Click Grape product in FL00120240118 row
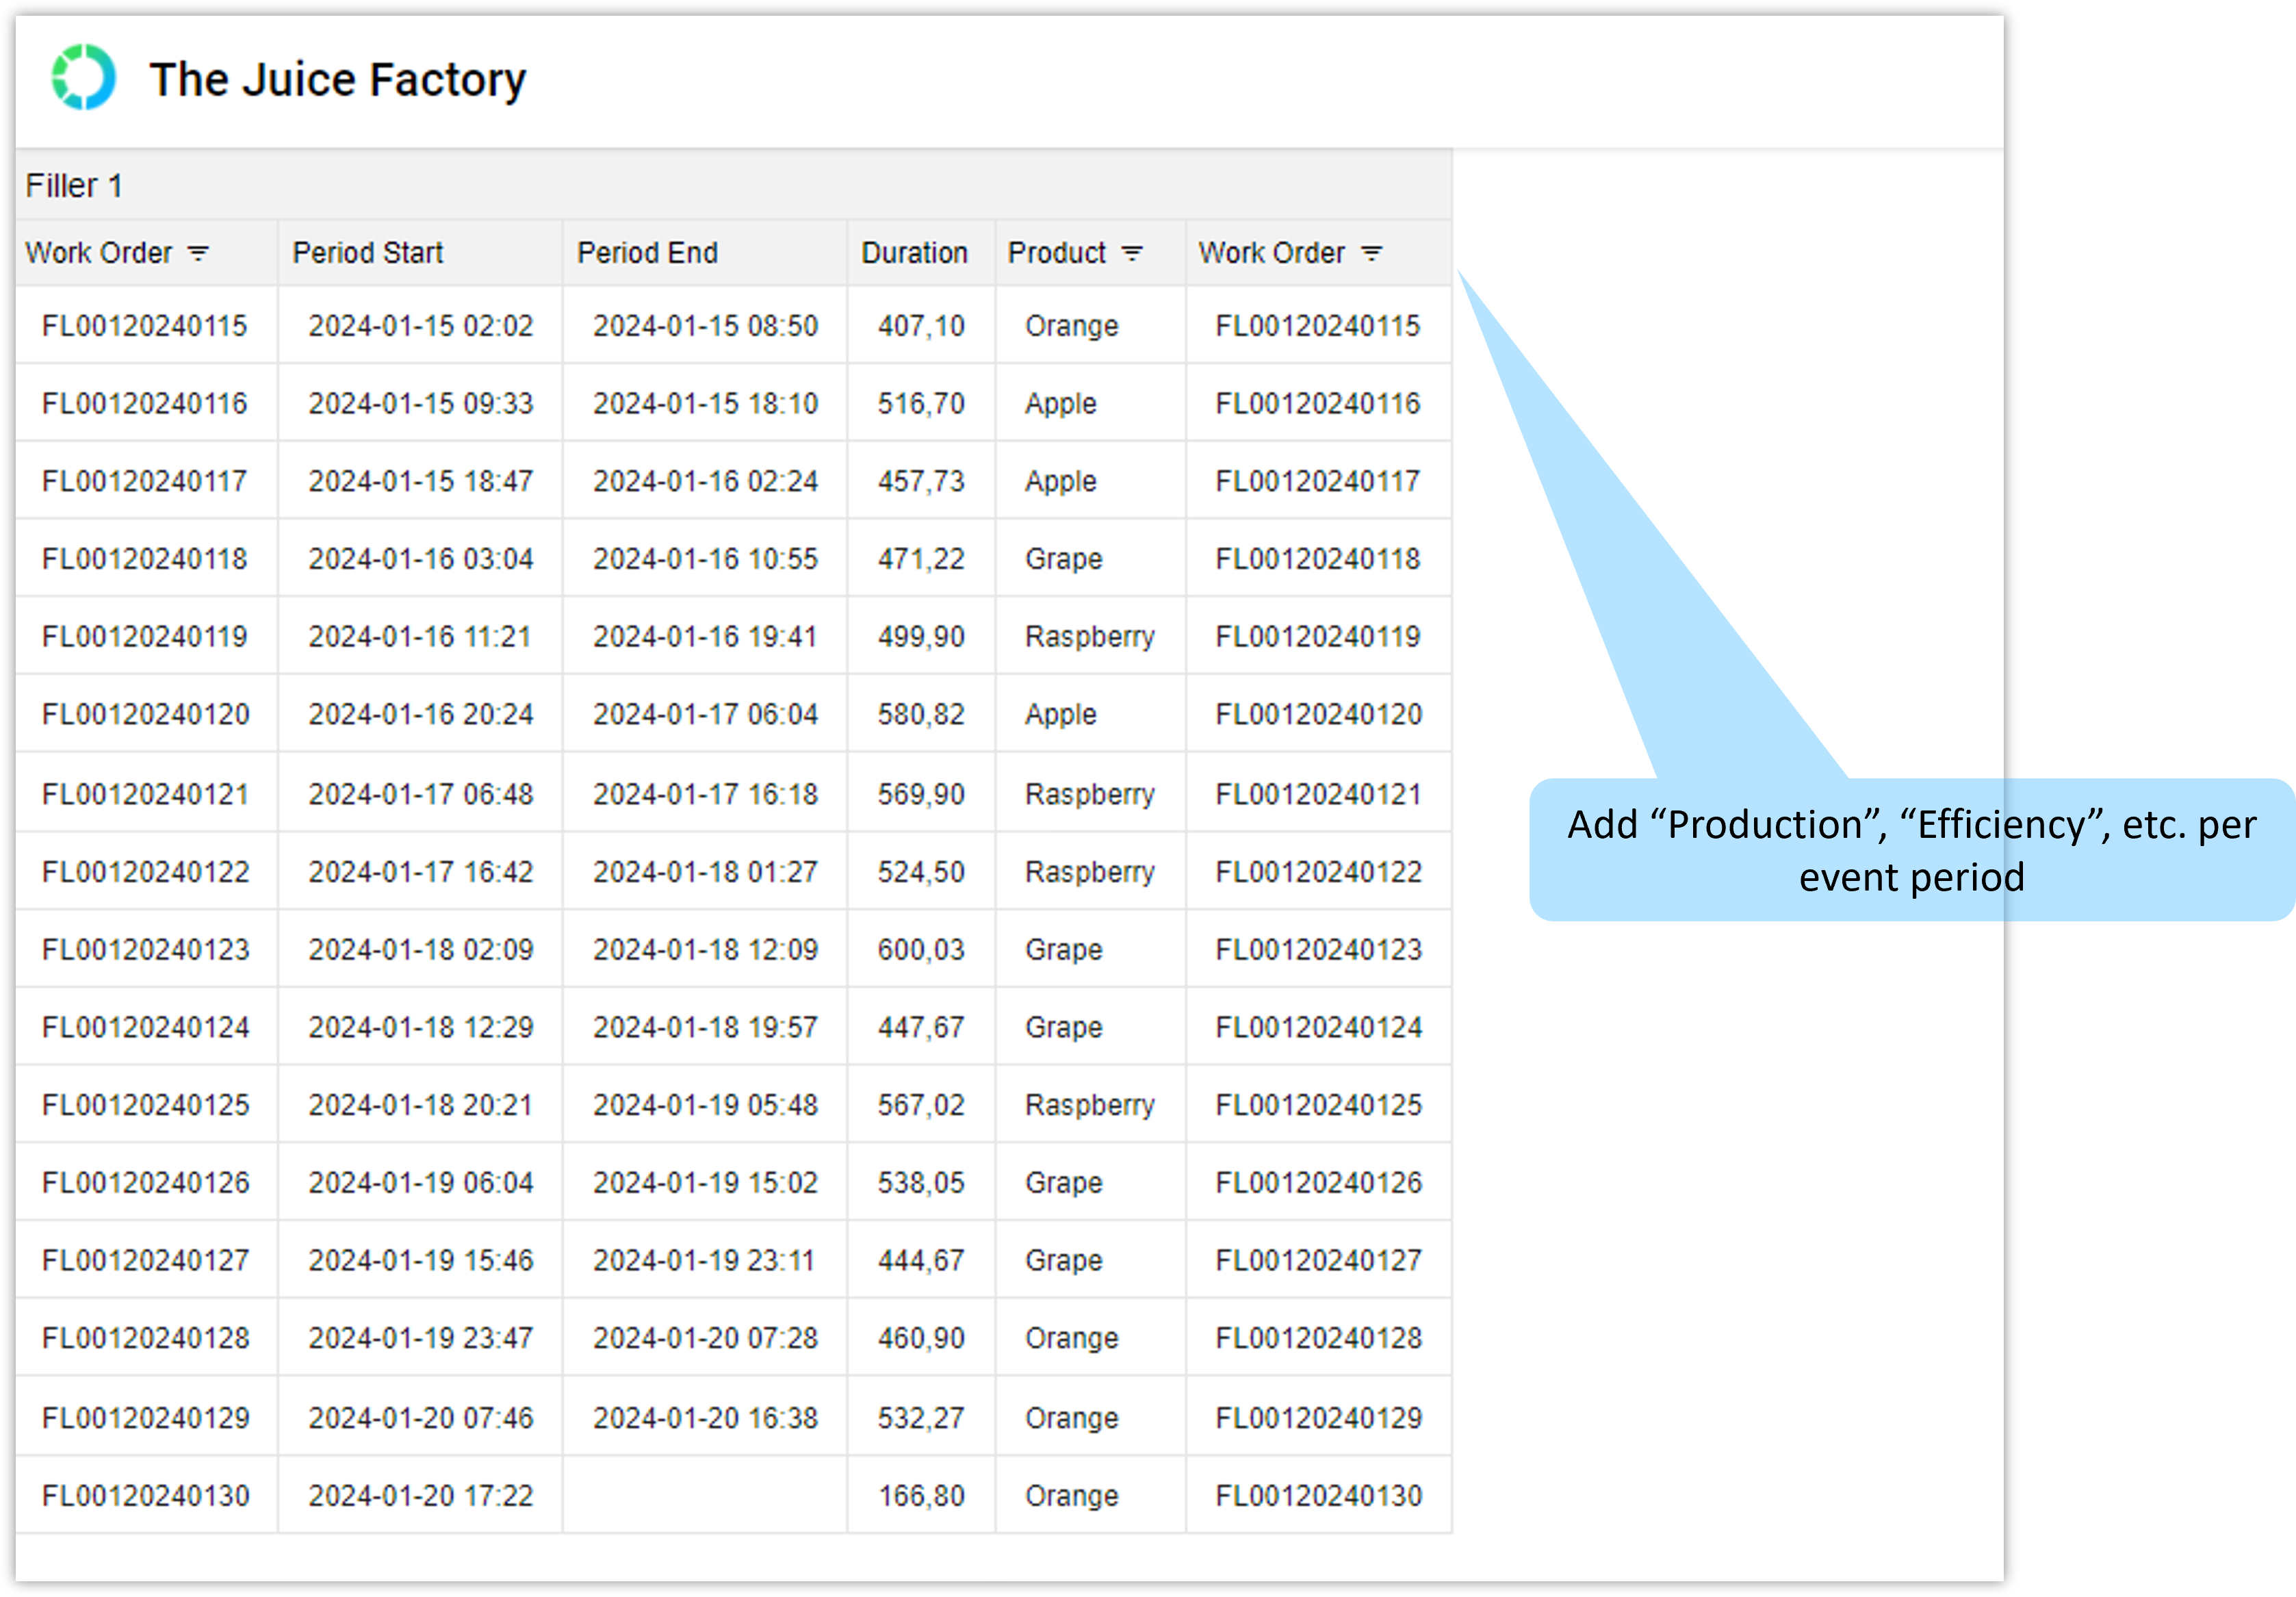 pyautogui.click(x=1064, y=560)
